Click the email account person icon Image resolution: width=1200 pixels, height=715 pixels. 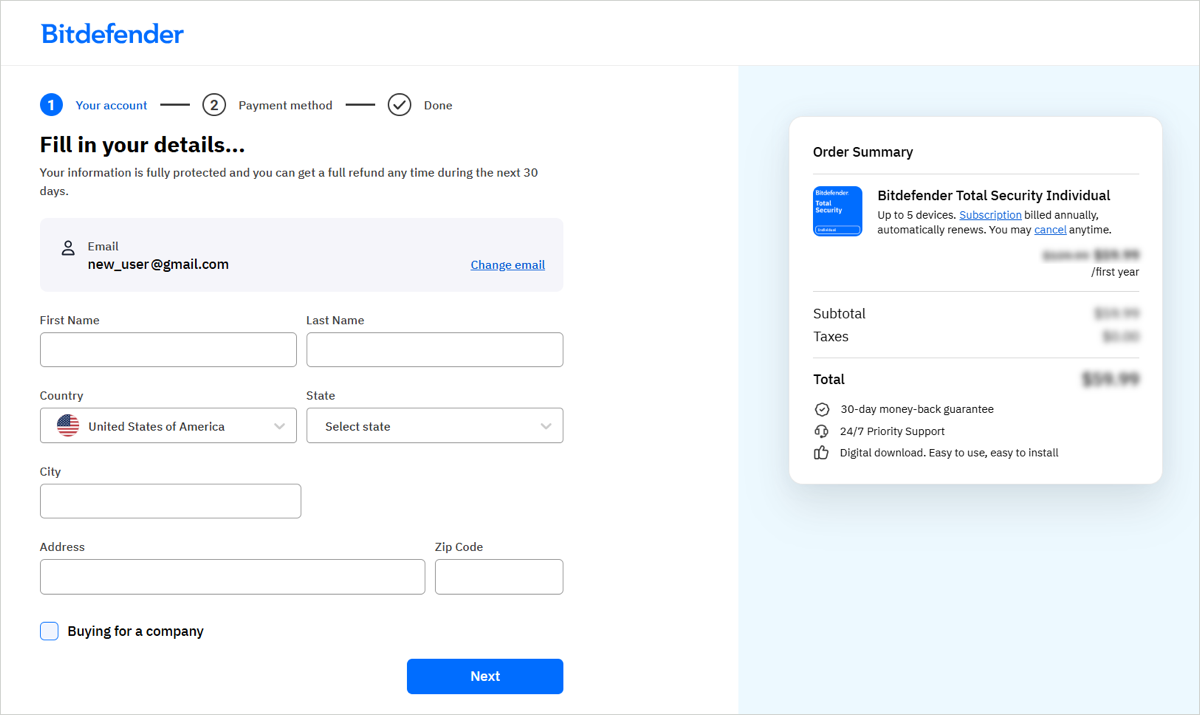pos(68,247)
